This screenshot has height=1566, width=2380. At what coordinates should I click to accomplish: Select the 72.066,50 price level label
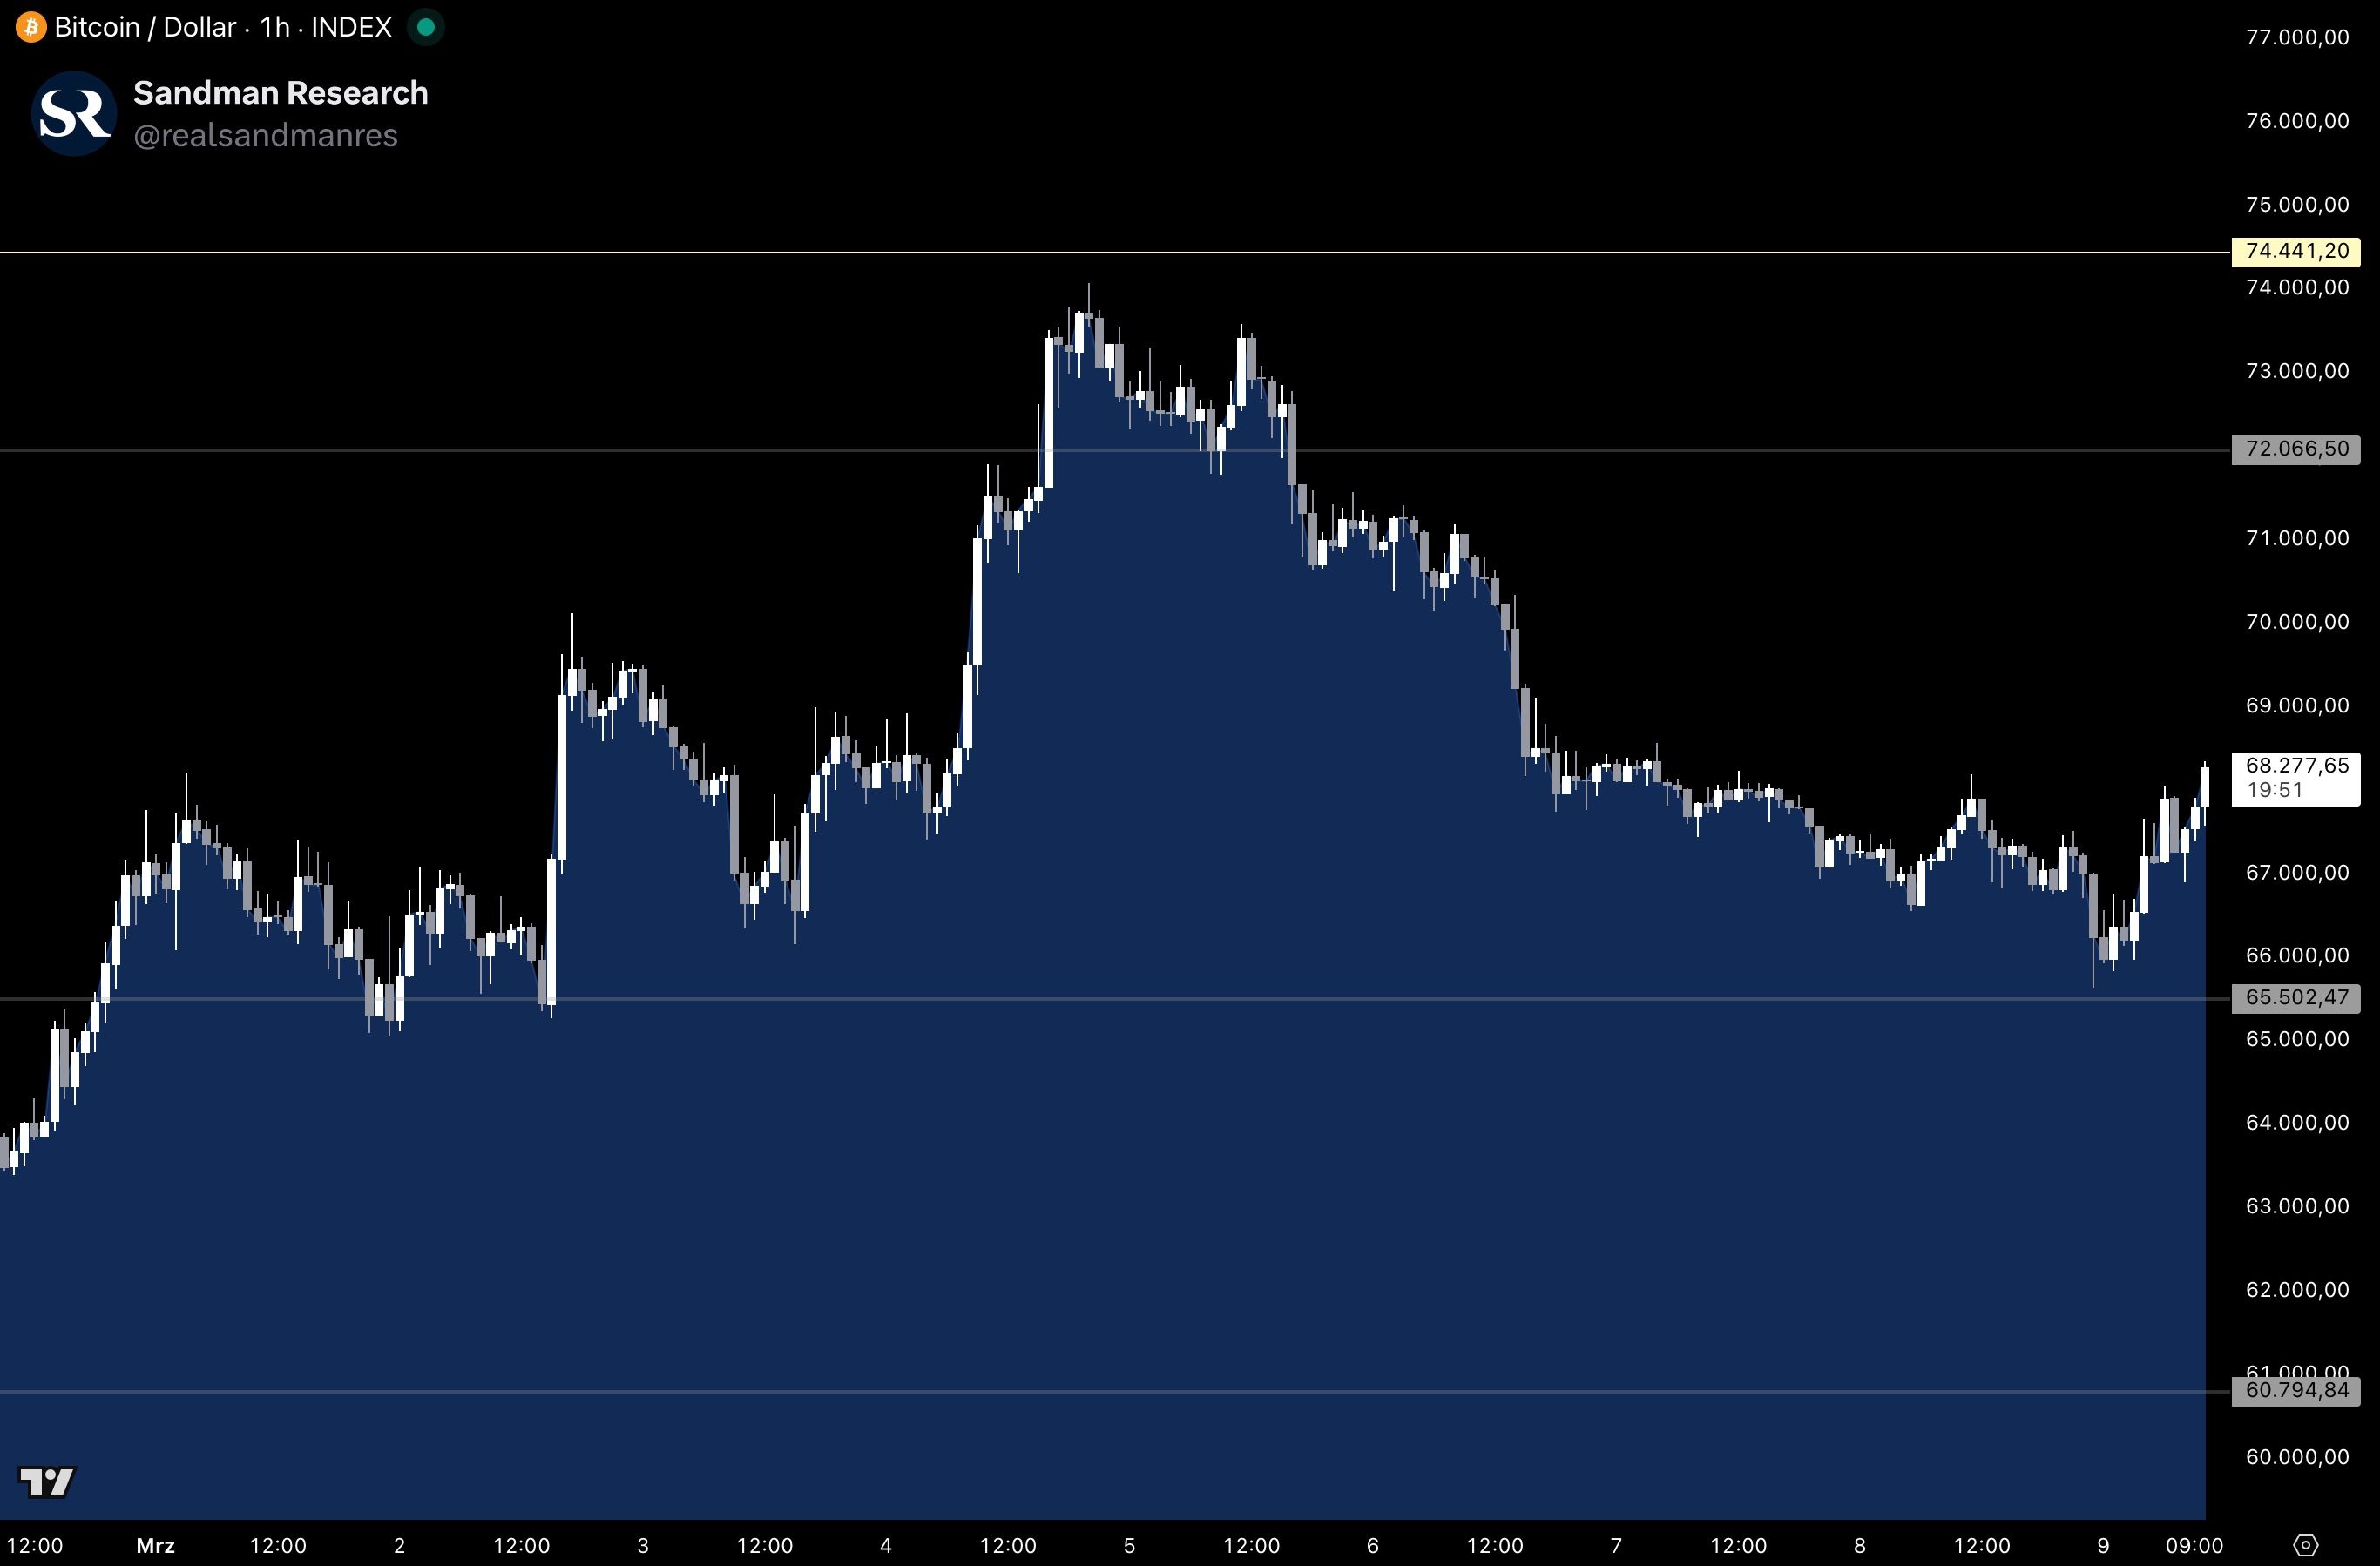pyautogui.click(x=2296, y=449)
